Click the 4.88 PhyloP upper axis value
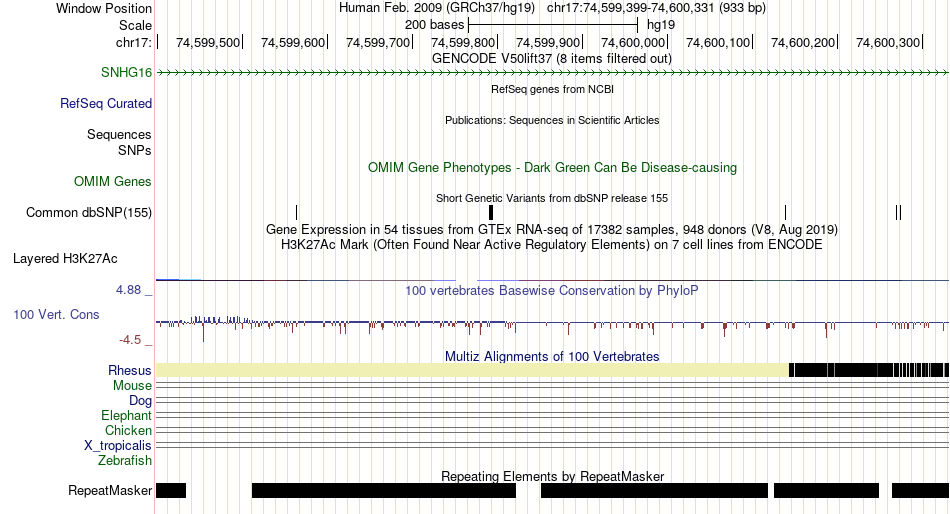 coord(128,290)
